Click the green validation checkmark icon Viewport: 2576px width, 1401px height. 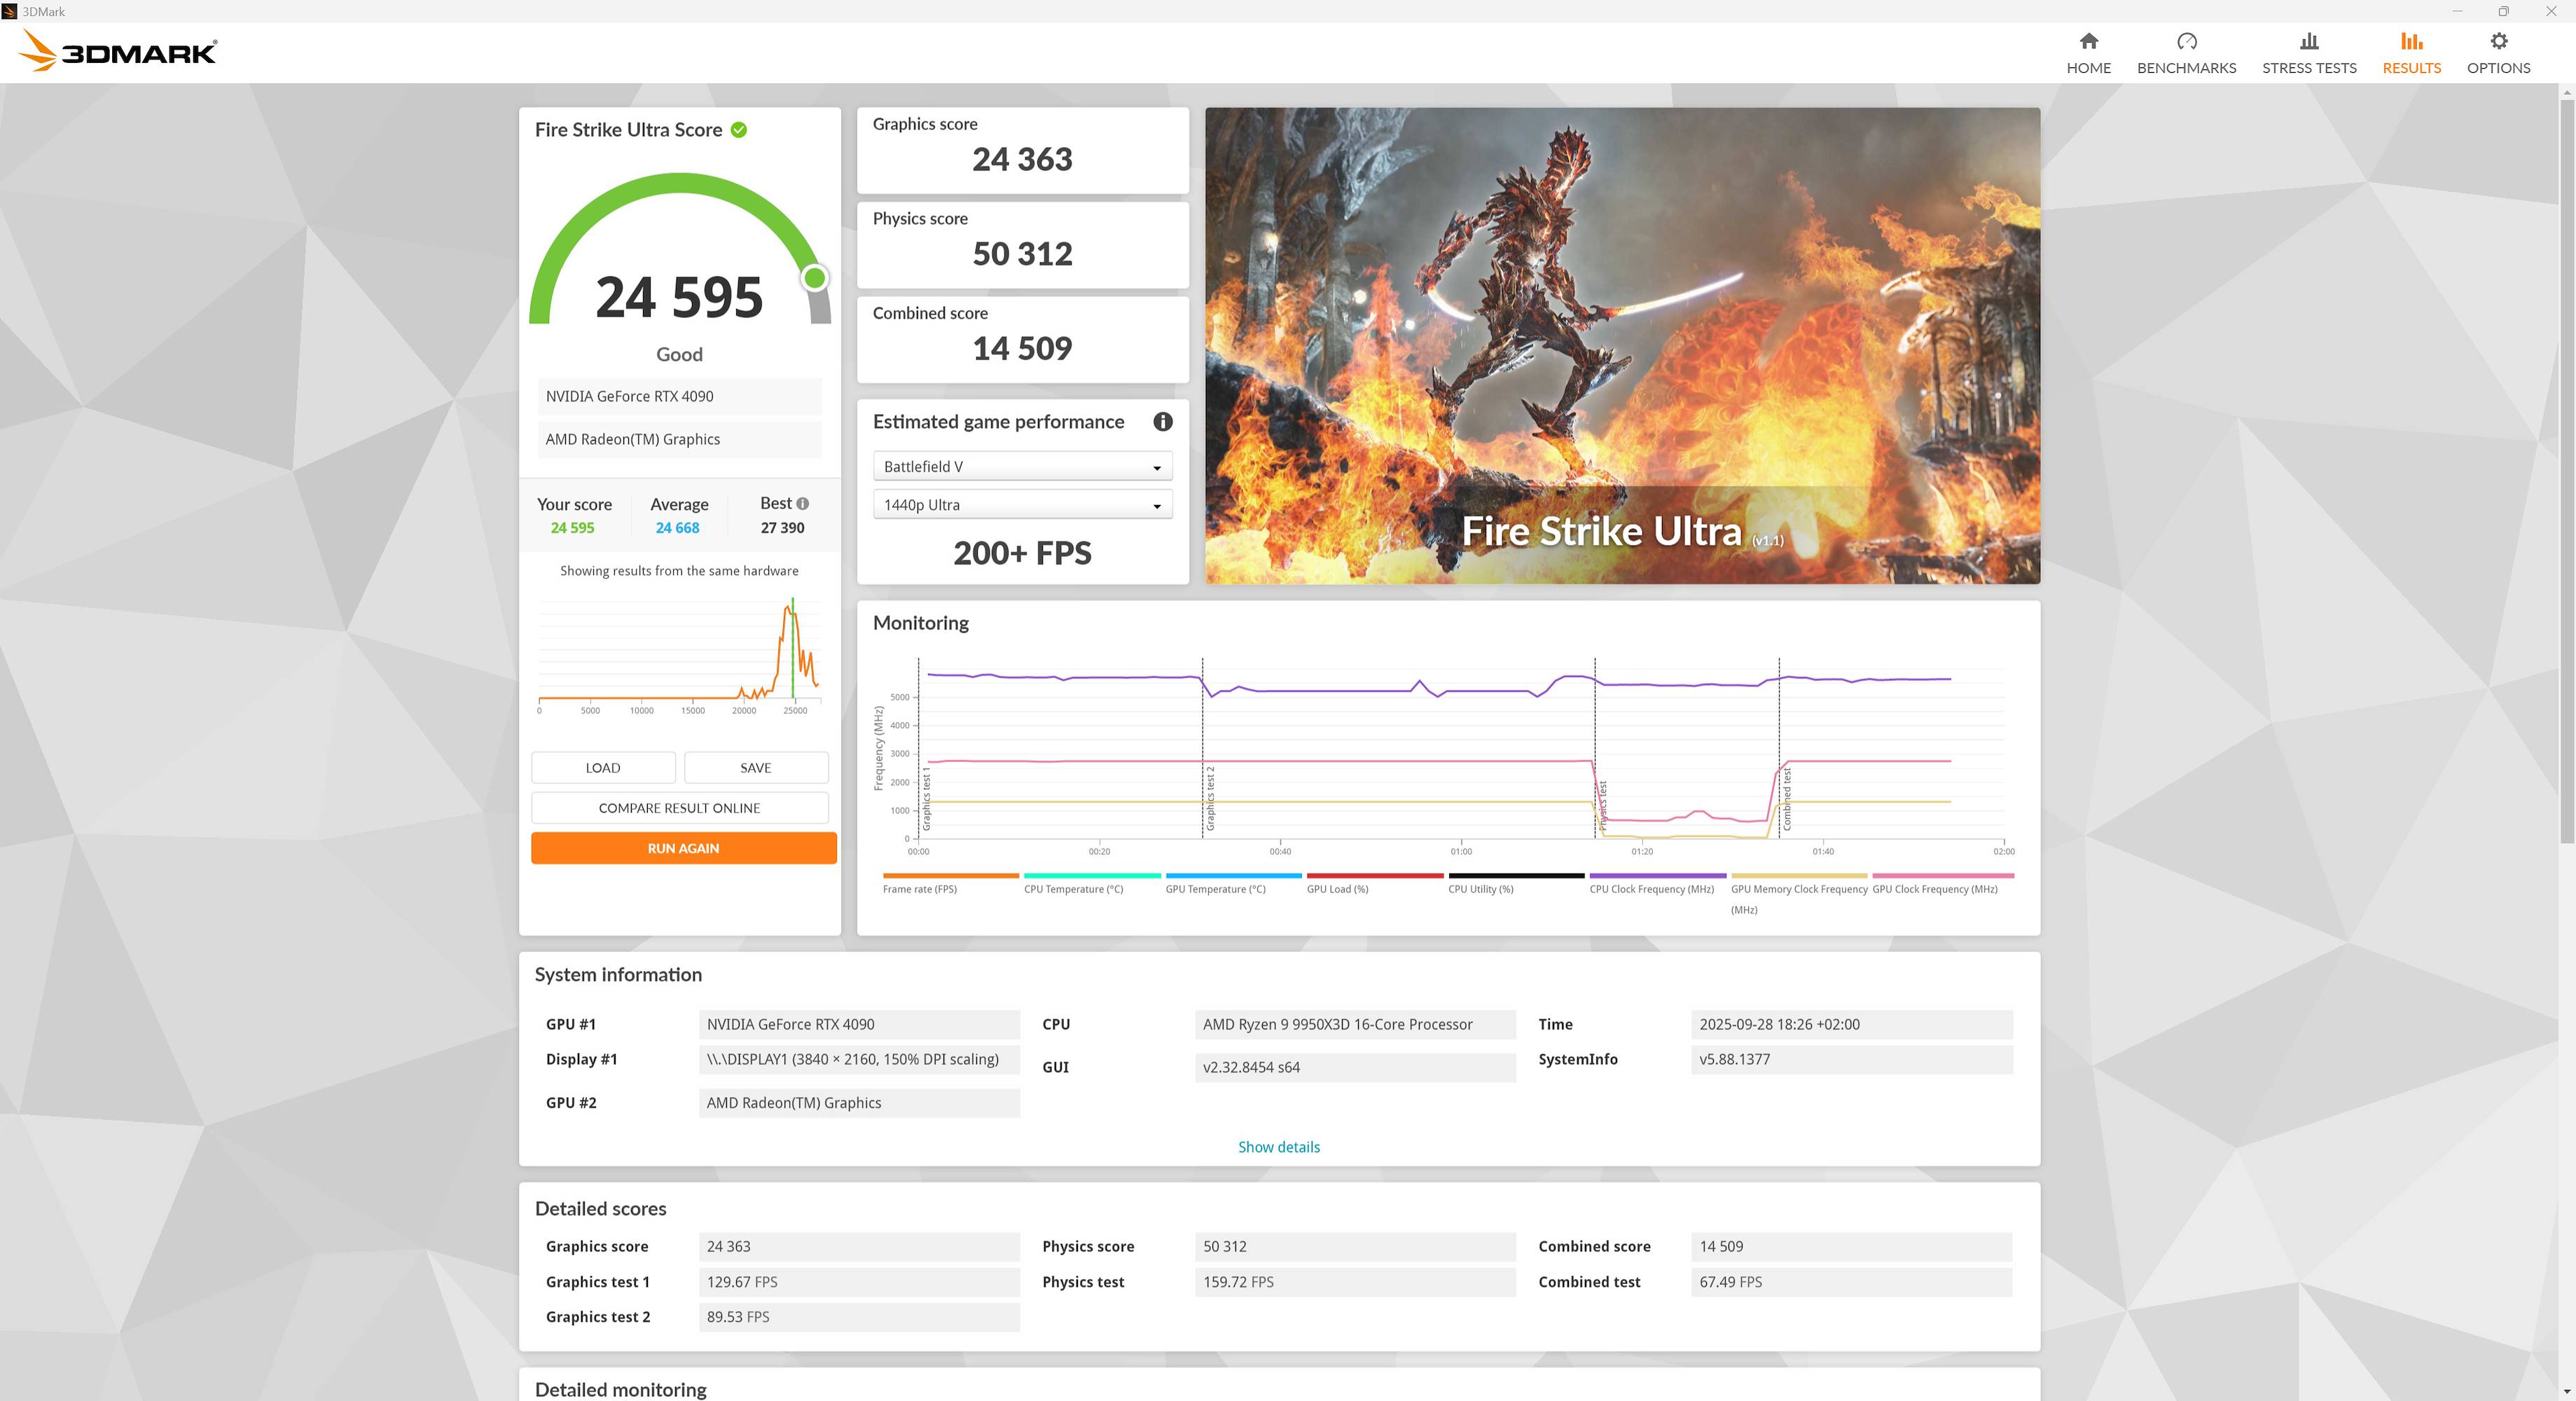(x=739, y=130)
